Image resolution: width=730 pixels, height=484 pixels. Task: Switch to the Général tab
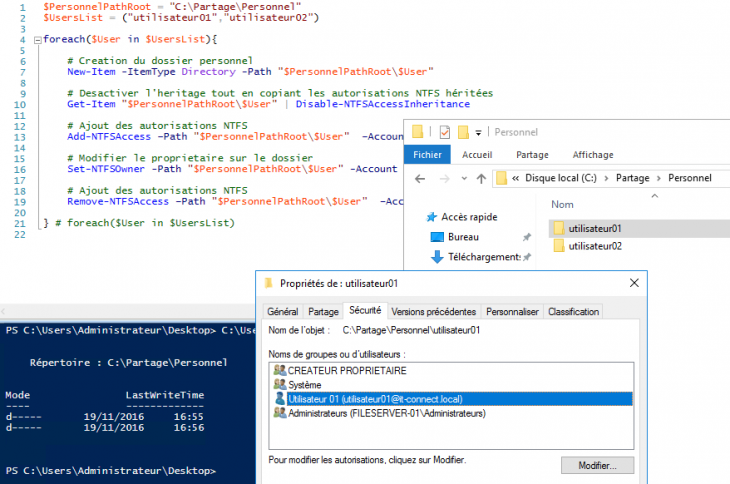click(x=283, y=311)
